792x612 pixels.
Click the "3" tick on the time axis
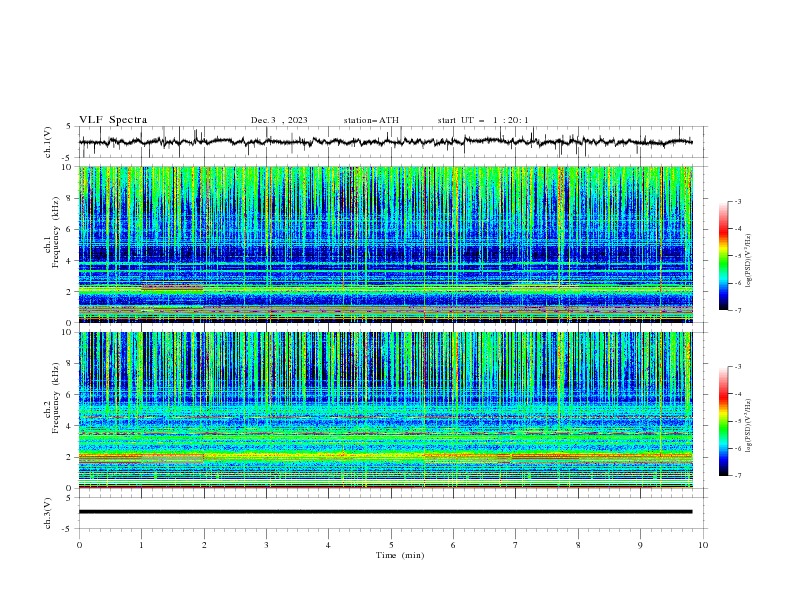tap(266, 545)
